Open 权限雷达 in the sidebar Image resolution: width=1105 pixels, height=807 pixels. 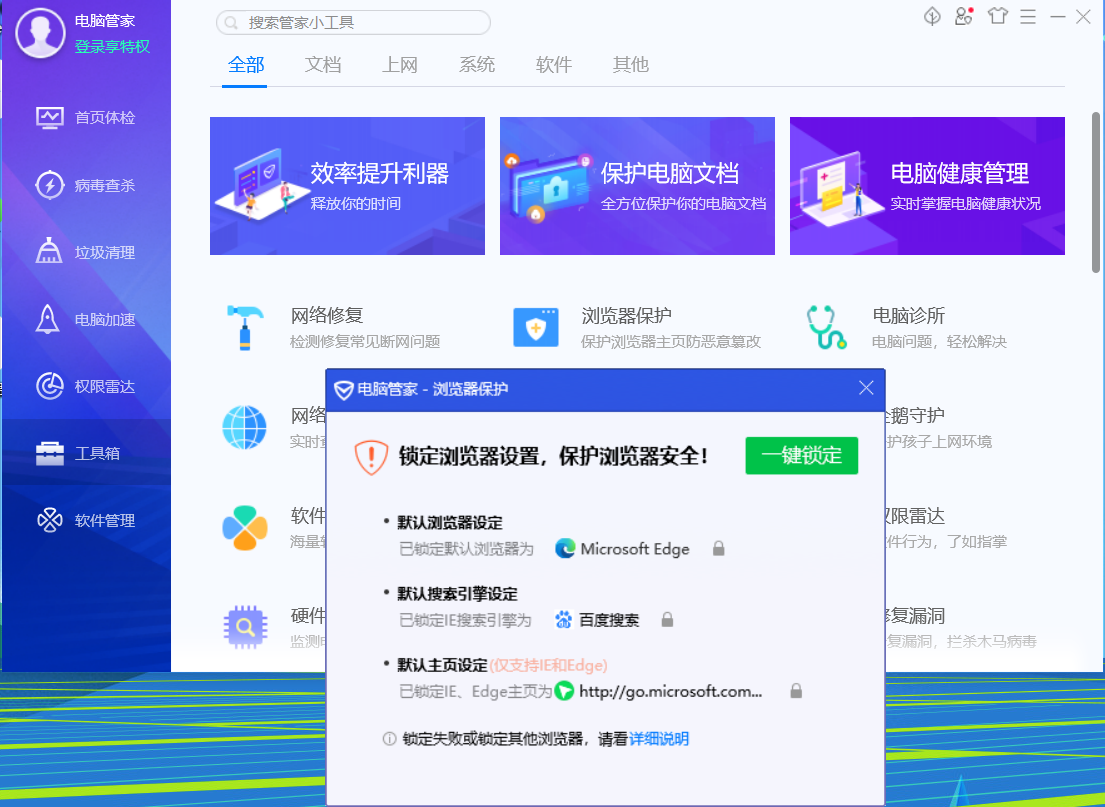tap(86, 386)
